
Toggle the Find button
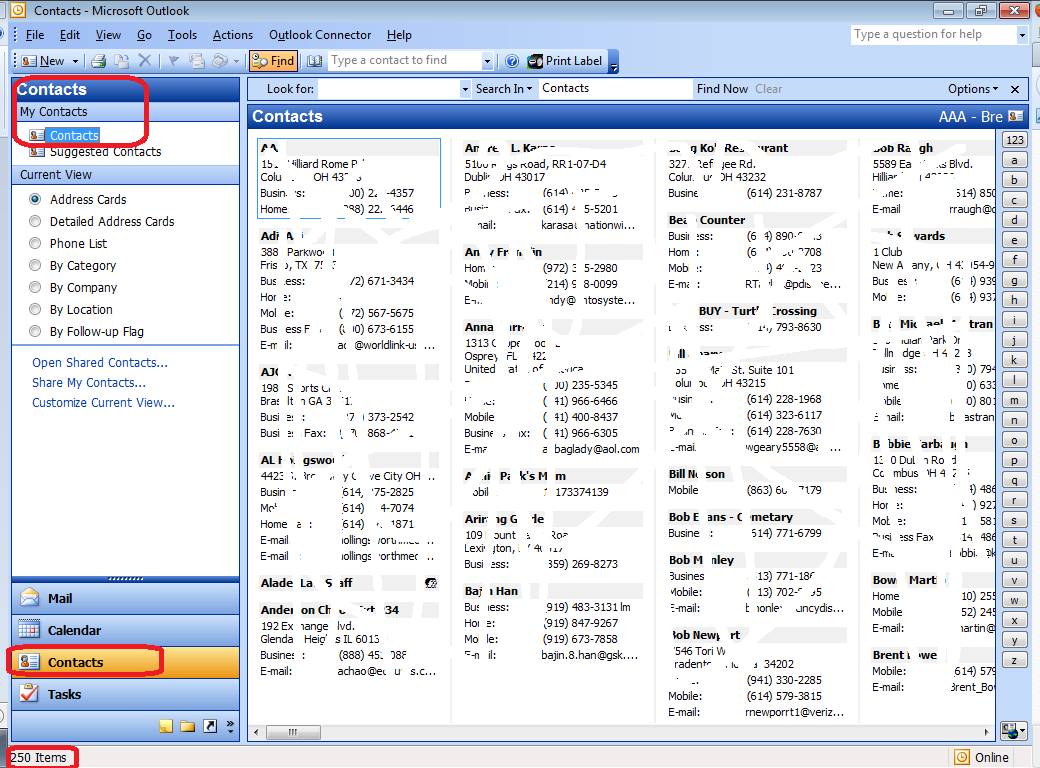[x=273, y=61]
